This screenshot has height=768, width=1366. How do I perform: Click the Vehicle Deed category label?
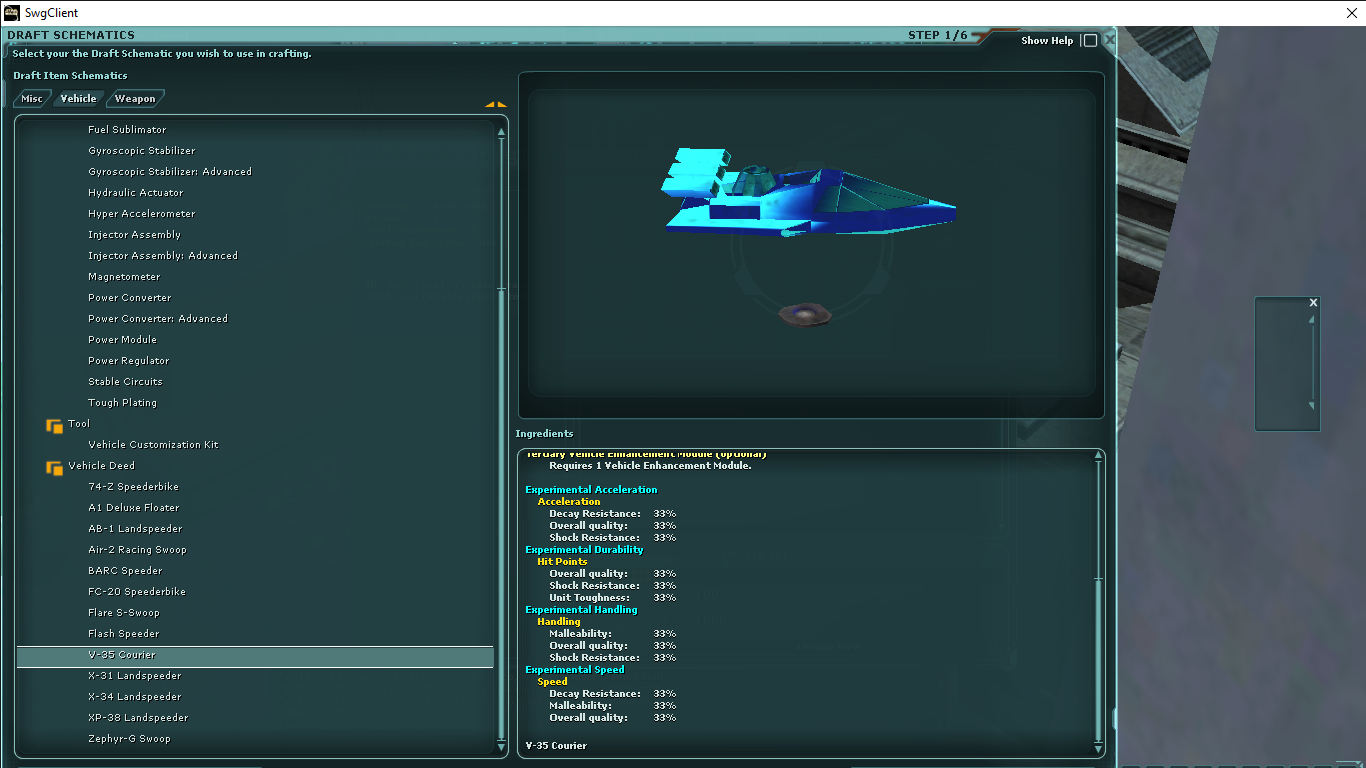[x=101, y=466]
